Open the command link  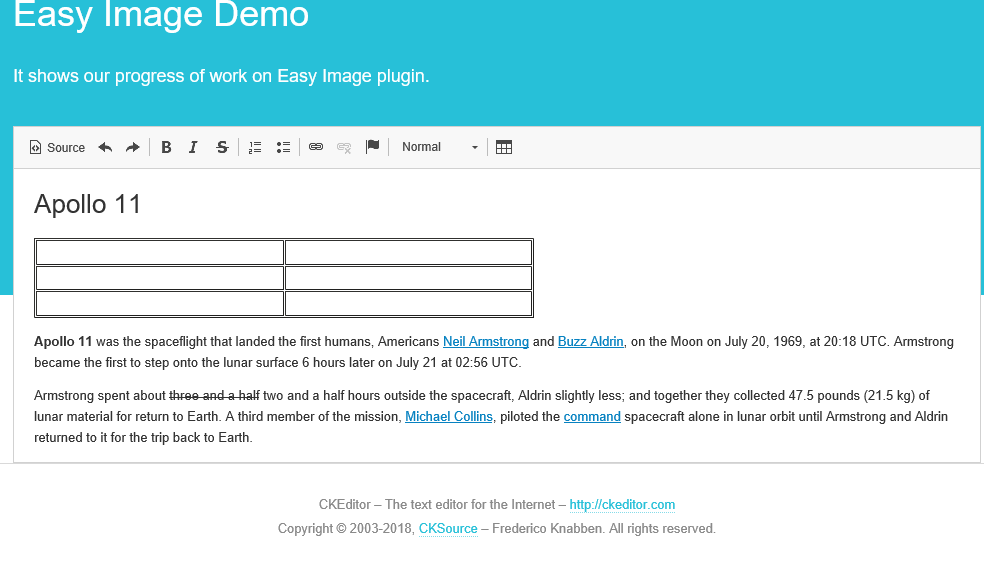tap(592, 417)
